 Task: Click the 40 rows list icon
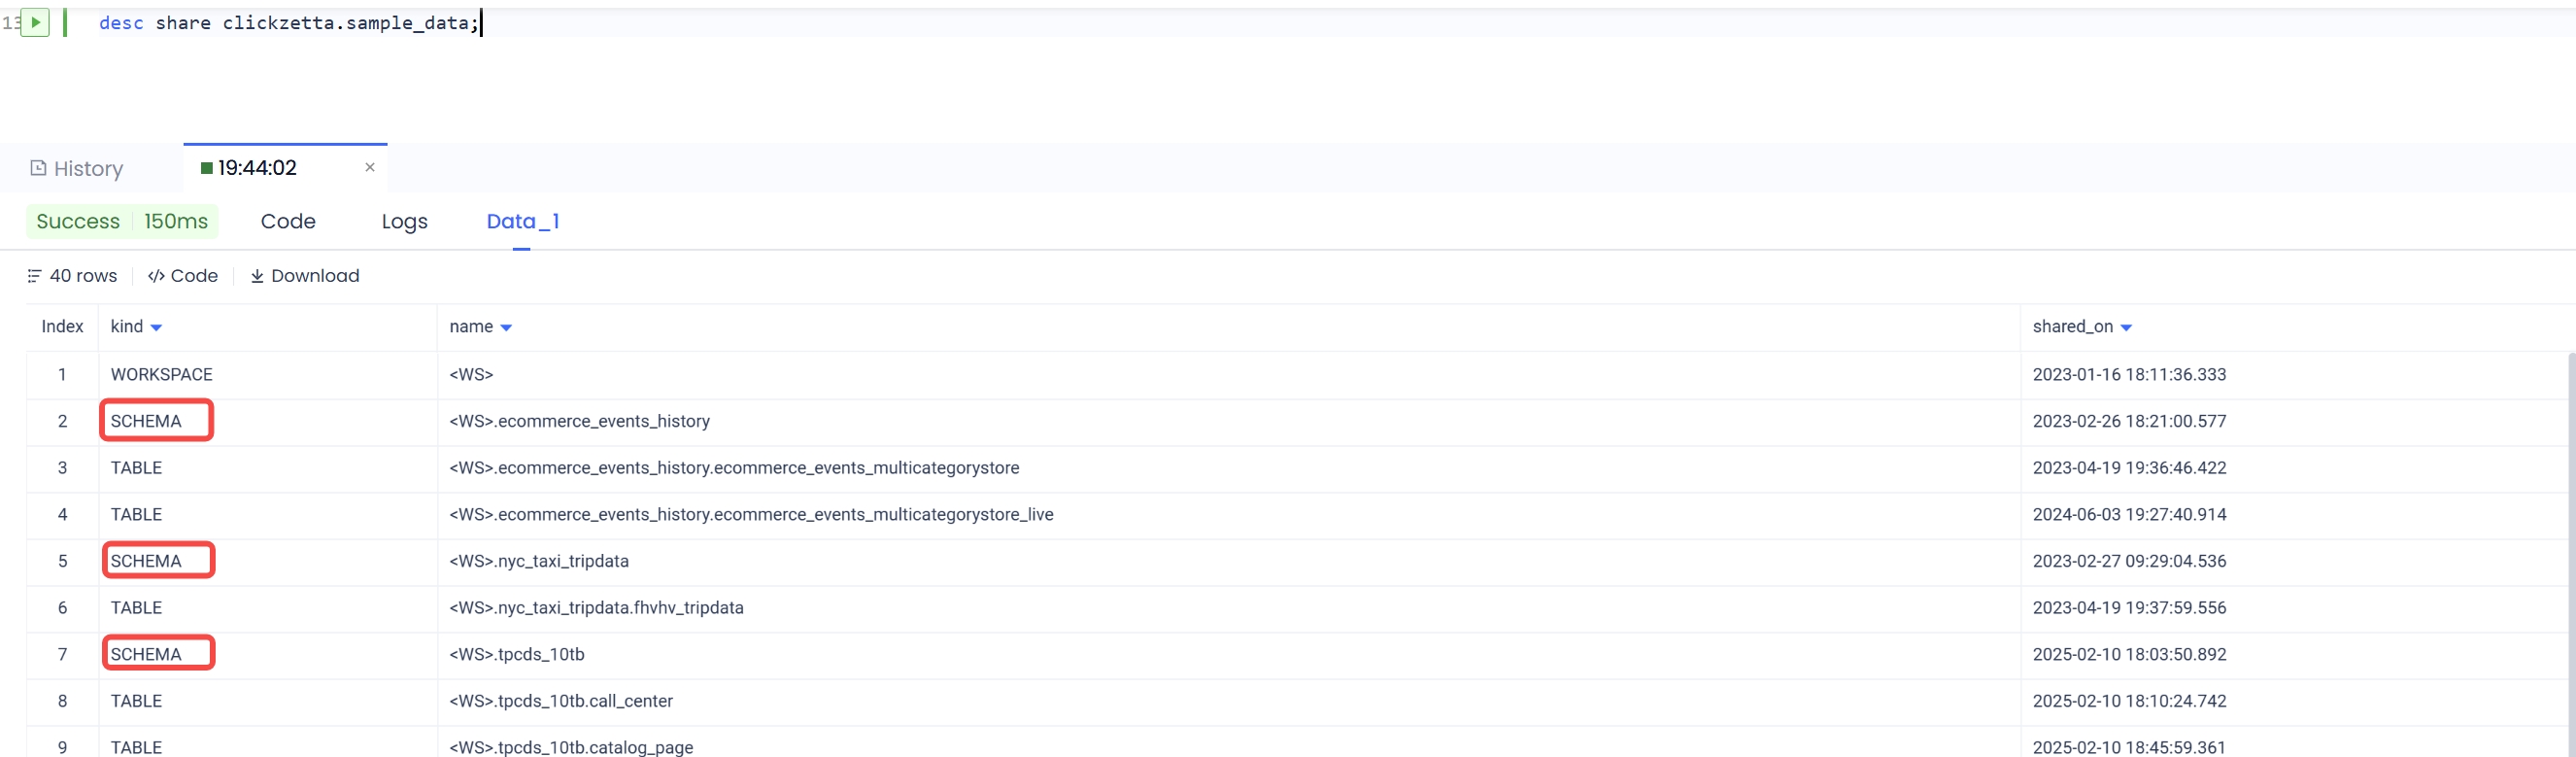[34, 276]
